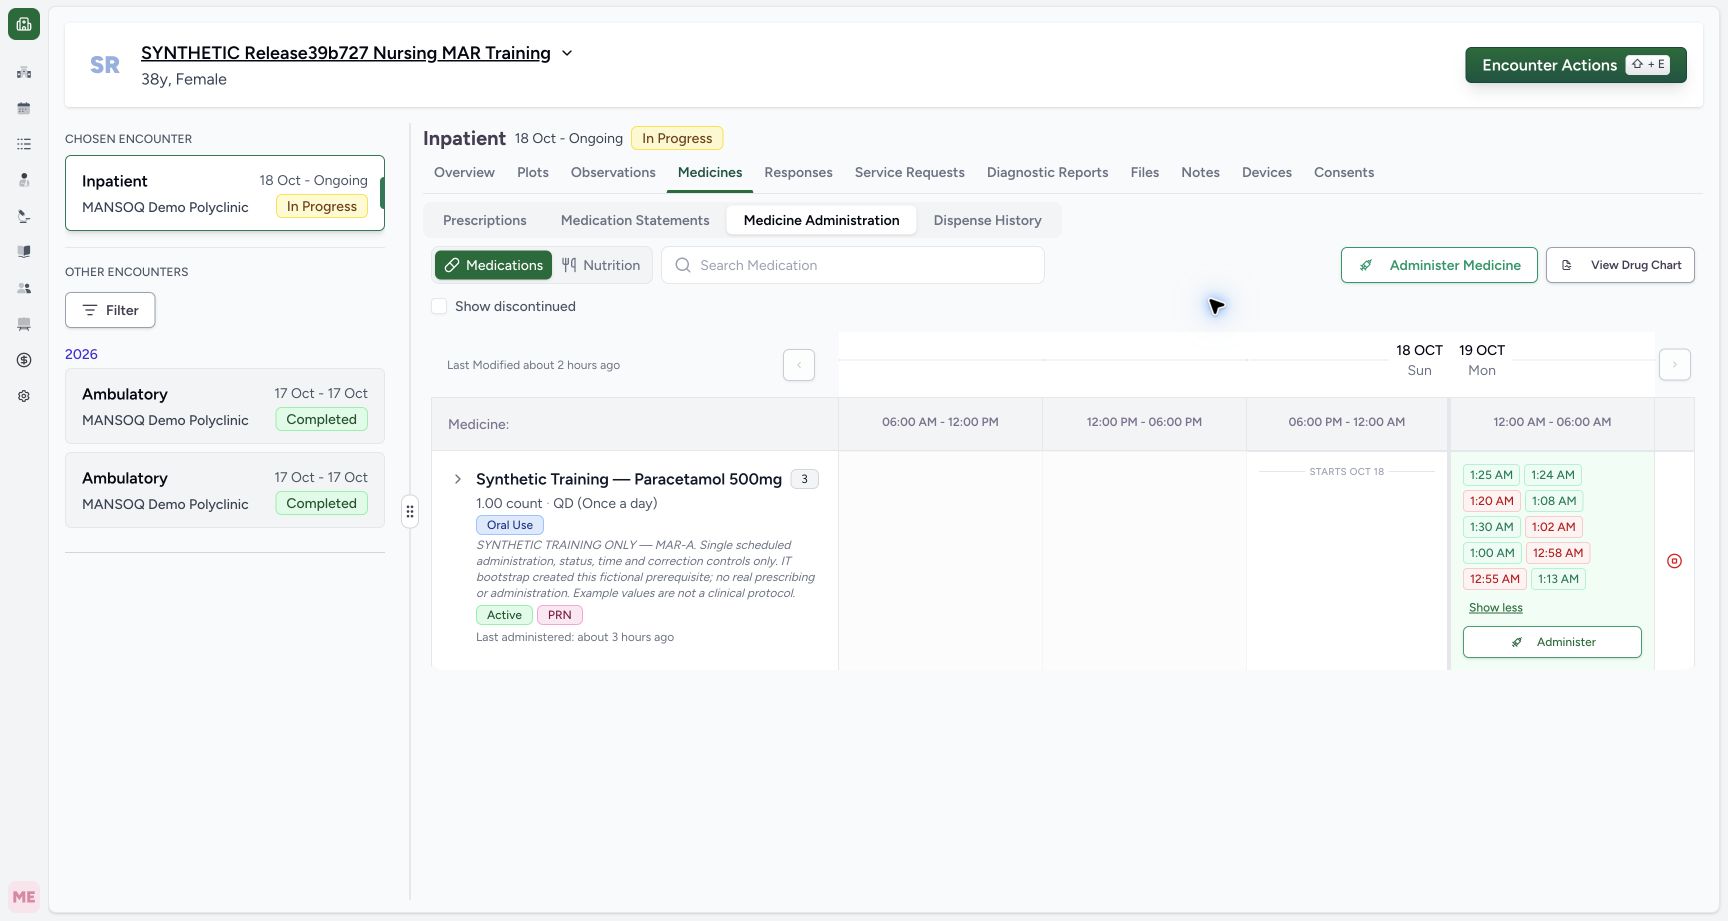Open the task list icon in sidebar

coord(24,144)
